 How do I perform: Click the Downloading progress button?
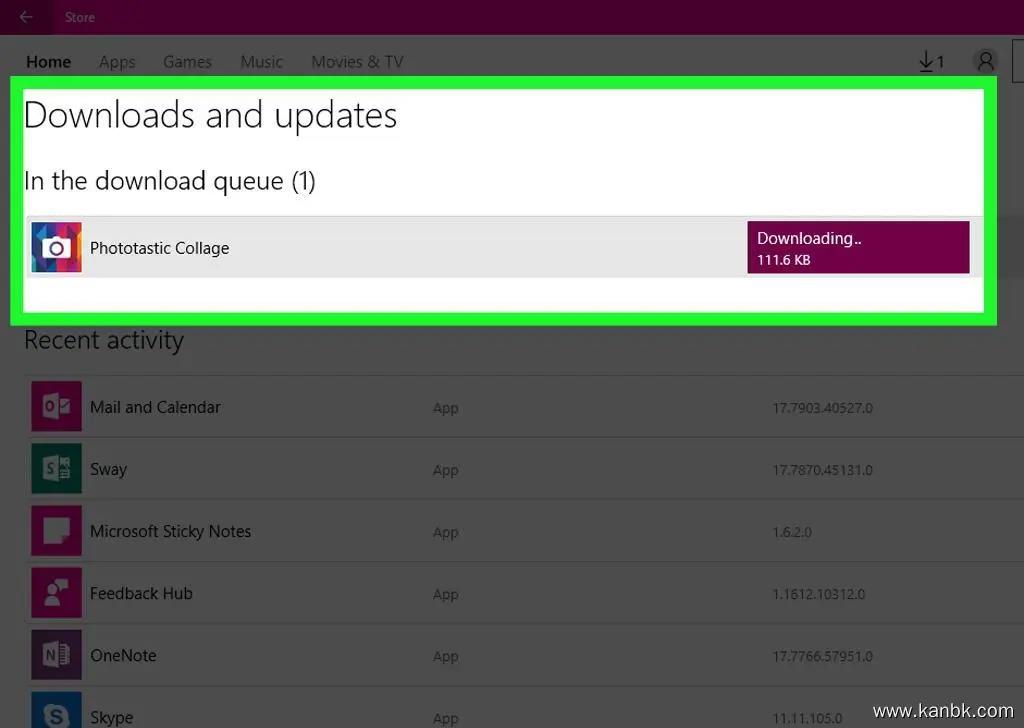coord(858,248)
